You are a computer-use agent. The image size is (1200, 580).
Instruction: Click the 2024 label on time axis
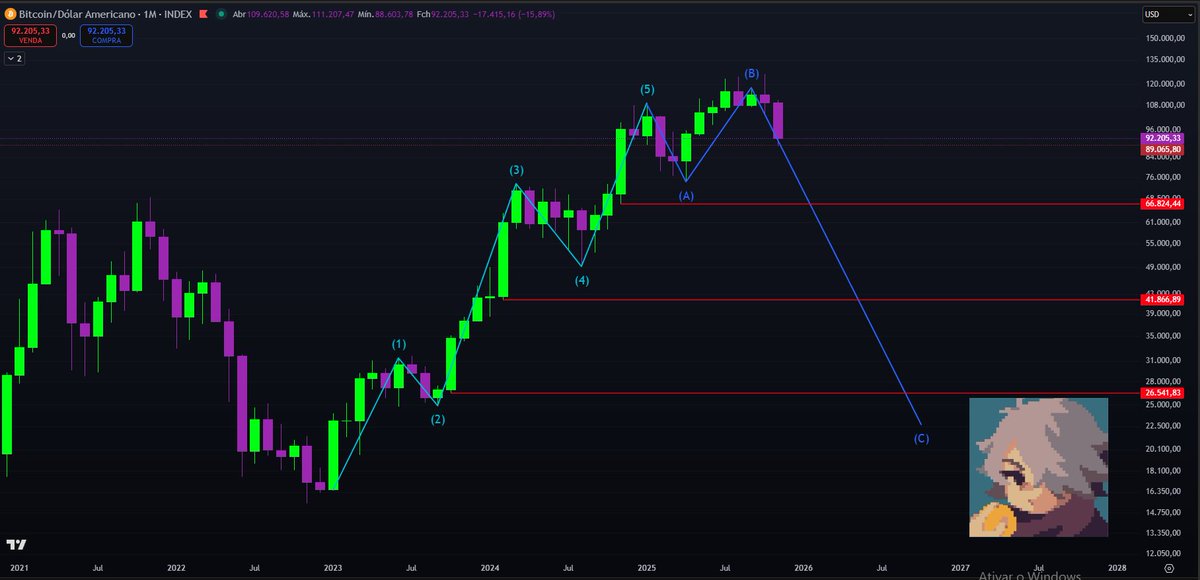click(490, 567)
